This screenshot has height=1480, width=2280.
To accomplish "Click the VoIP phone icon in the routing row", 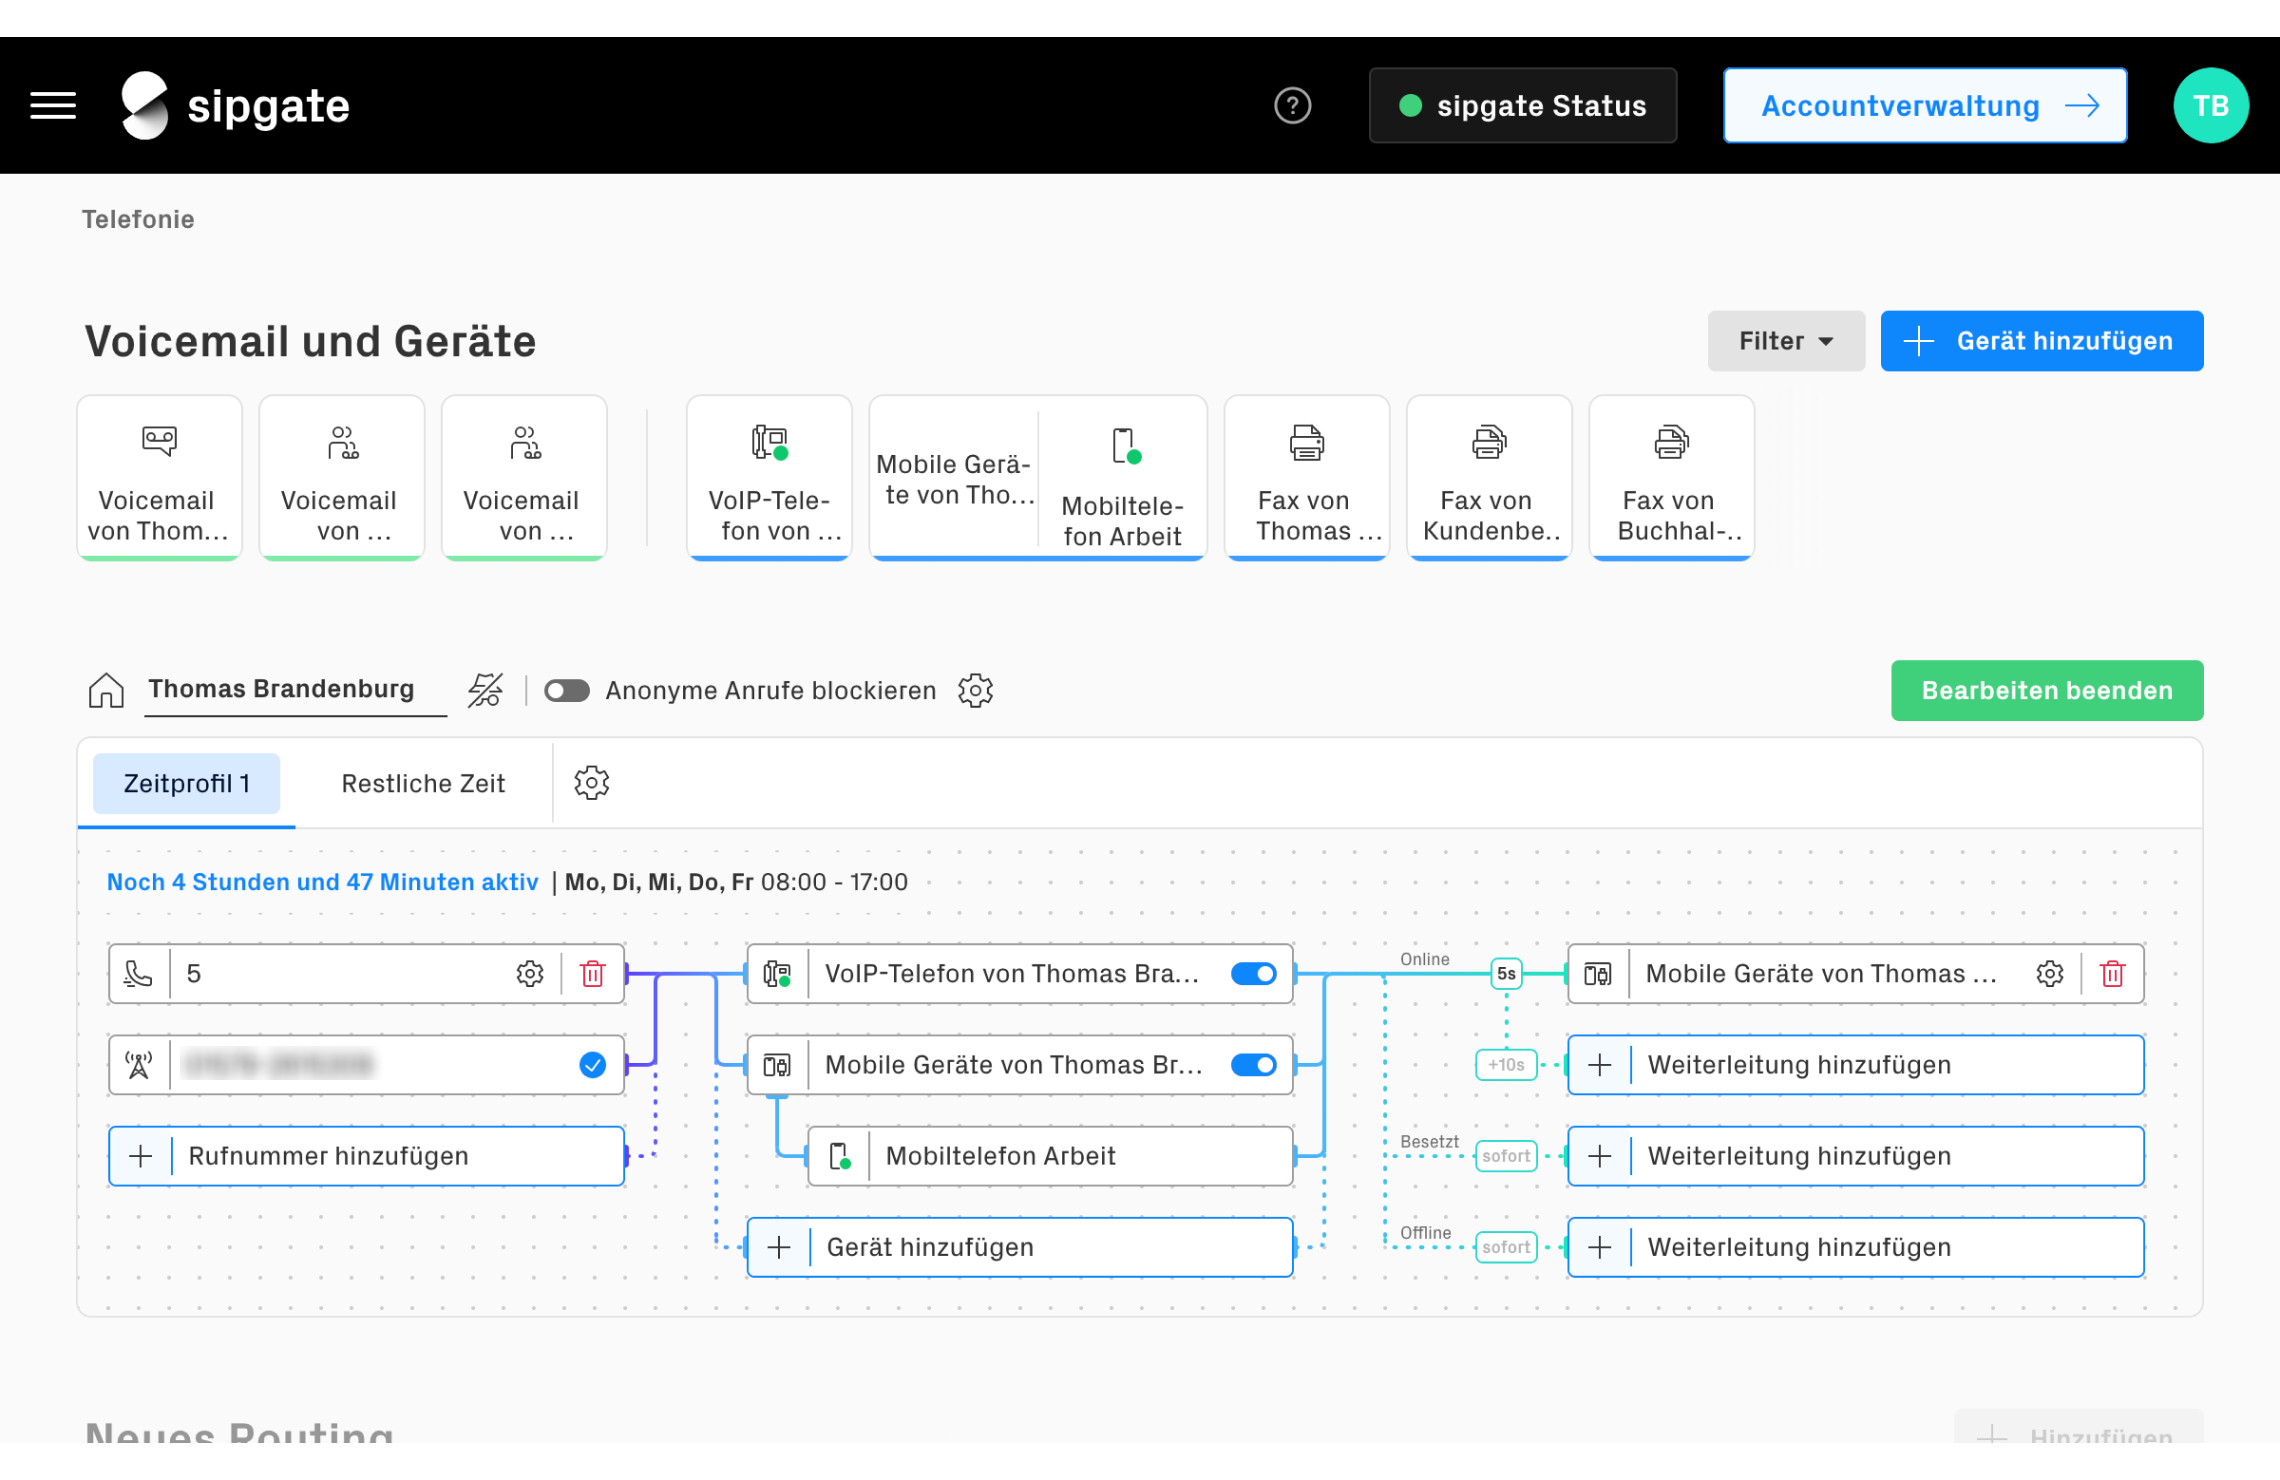I will tap(777, 973).
